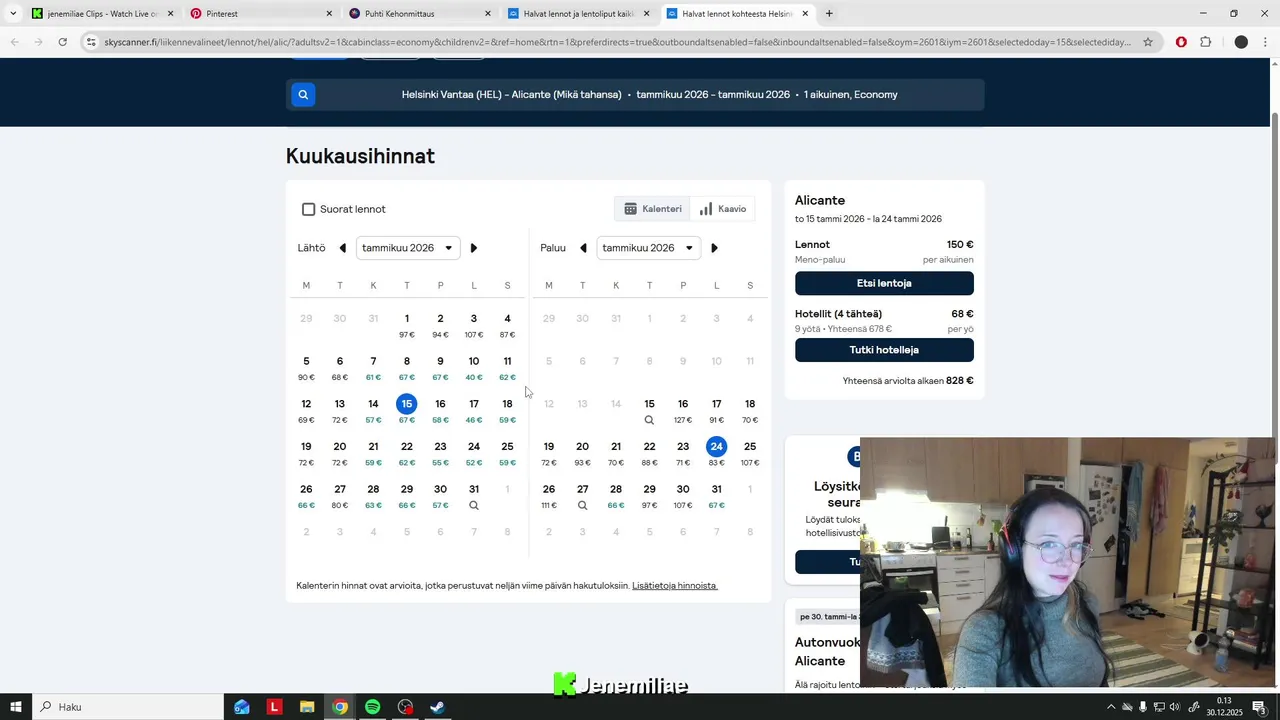
Task: Select return date 31 at 67 €
Action: pyautogui.click(x=716, y=496)
